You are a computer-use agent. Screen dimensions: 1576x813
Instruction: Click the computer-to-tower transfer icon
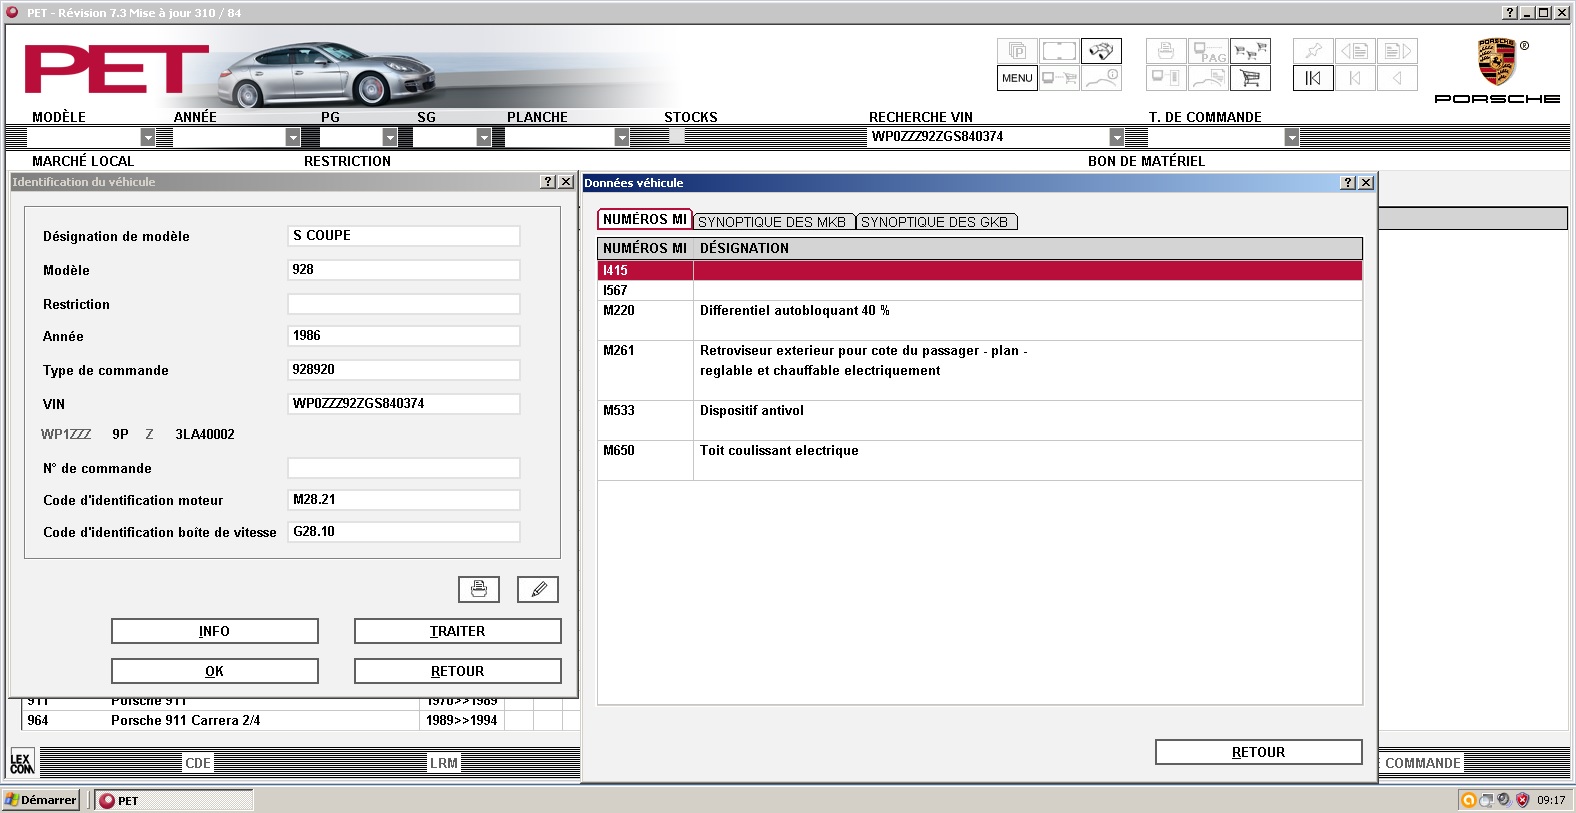(1166, 78)
